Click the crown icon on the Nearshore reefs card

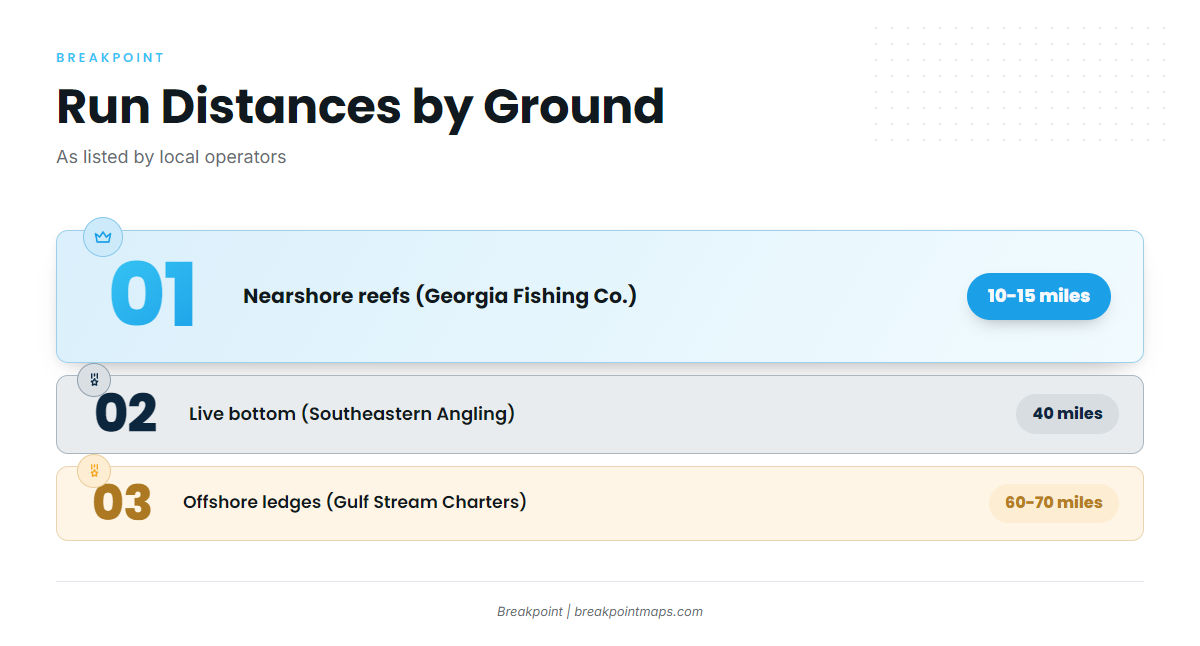[x=103, y=237]
